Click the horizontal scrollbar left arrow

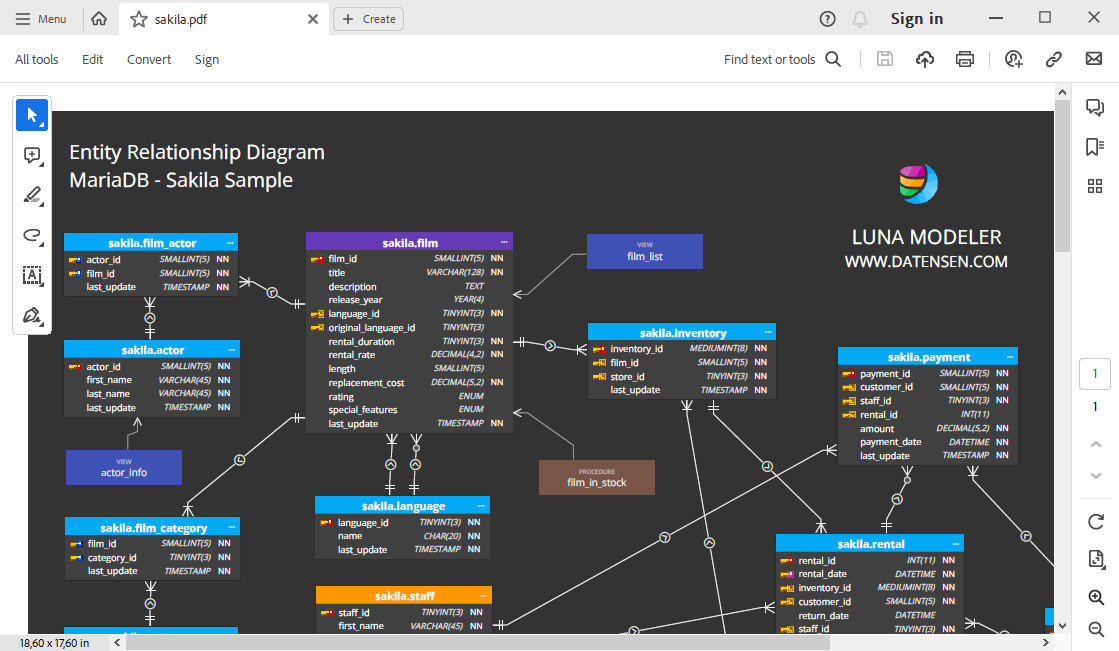[117, 642]
